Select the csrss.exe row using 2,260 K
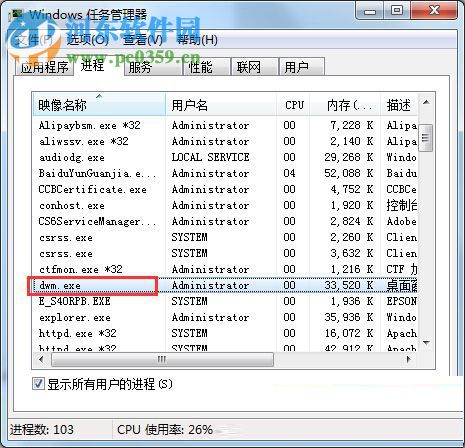Image resolution: width=465 pixels, height=448 pixels. tap(225, 237)
